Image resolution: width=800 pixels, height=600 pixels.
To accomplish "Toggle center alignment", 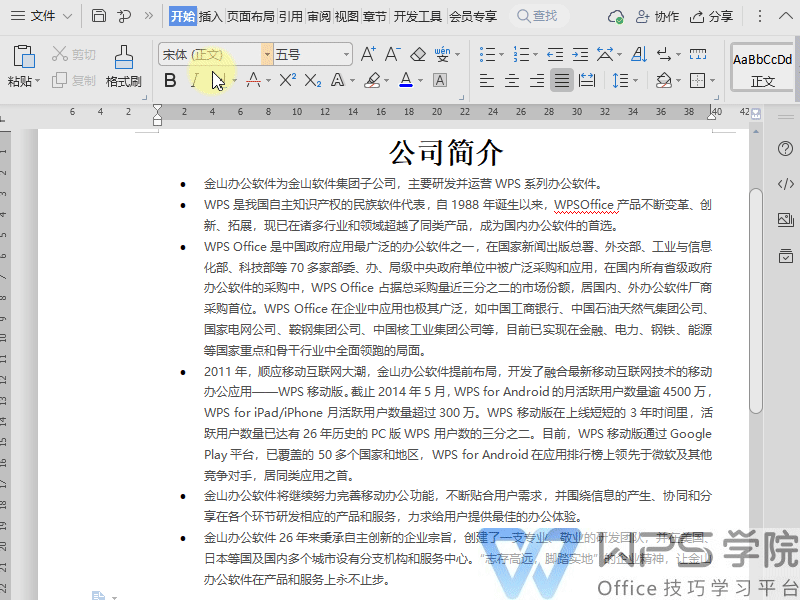I will [x=513, y=82].
